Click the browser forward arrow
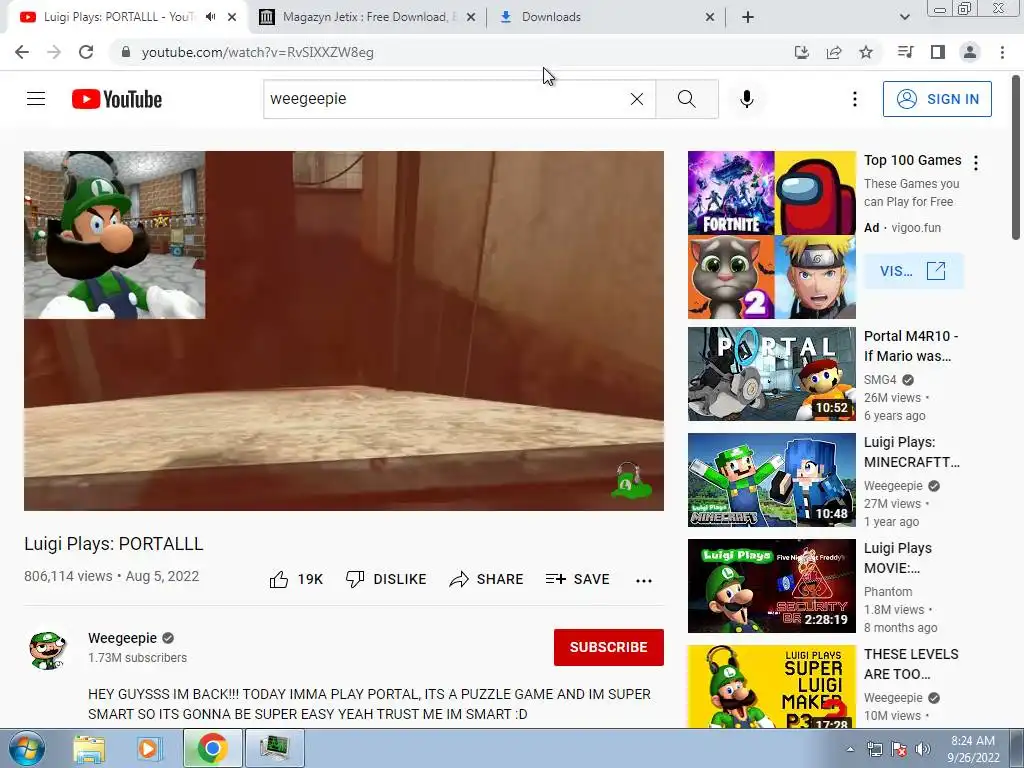 point(54,52)
